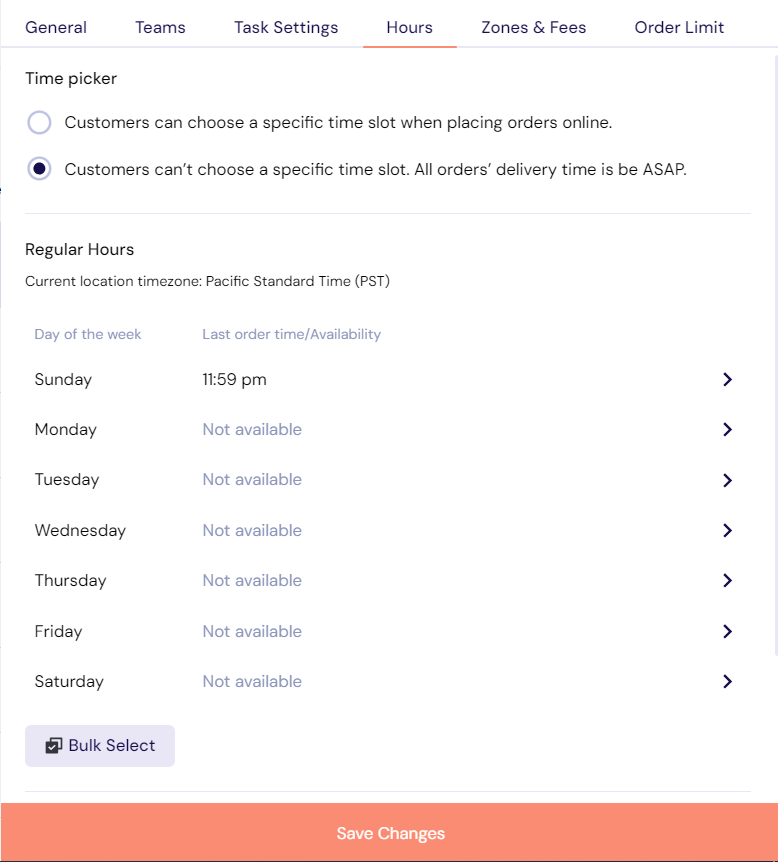Select the ASAP delivery time radio option
778x862 pixels.
(x=39, y=169)
